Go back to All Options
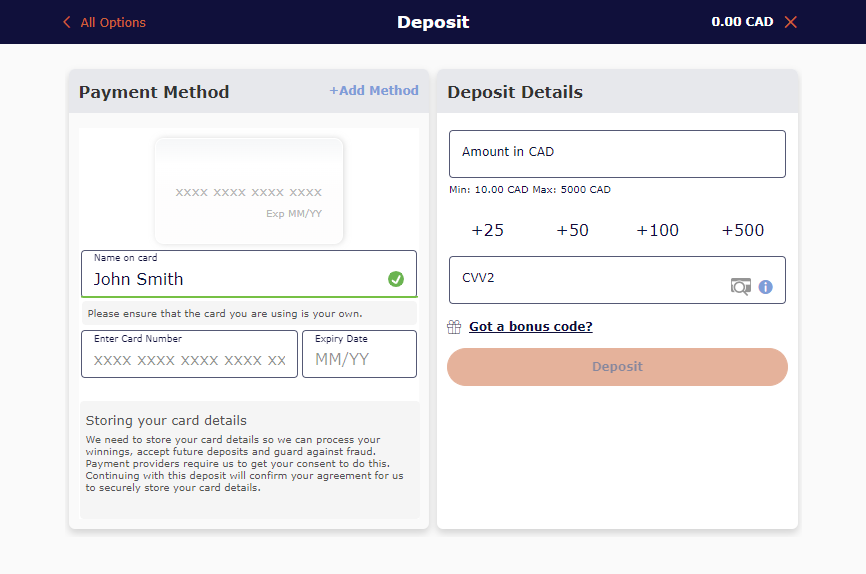The image size is (866, 574). [113, 23]
